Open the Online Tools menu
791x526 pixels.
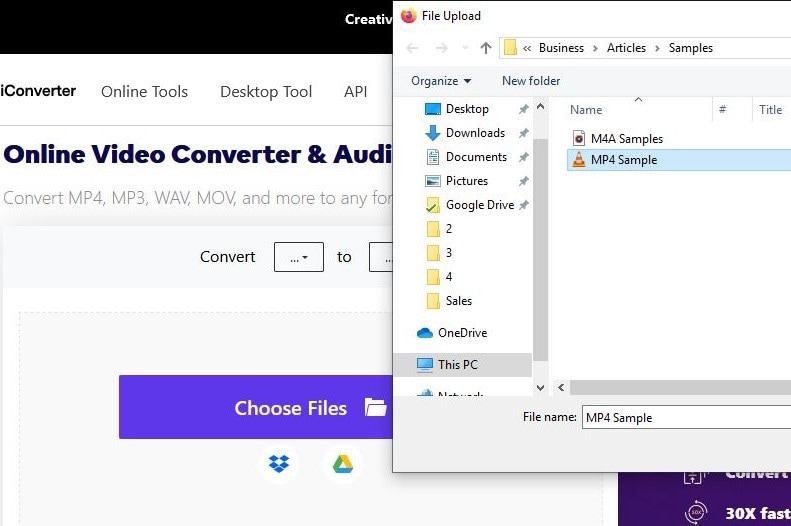click(144, 91)
